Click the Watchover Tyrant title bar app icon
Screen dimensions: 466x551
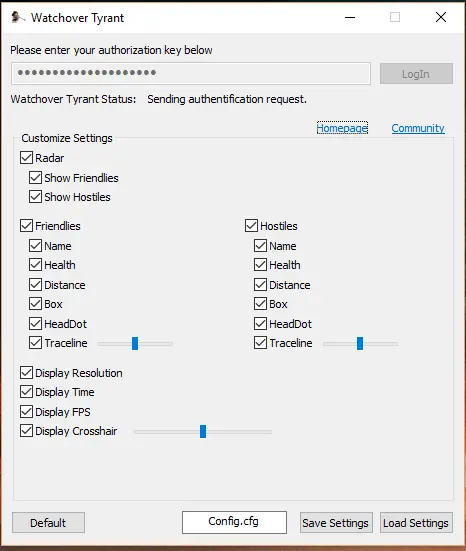(18, 17)
